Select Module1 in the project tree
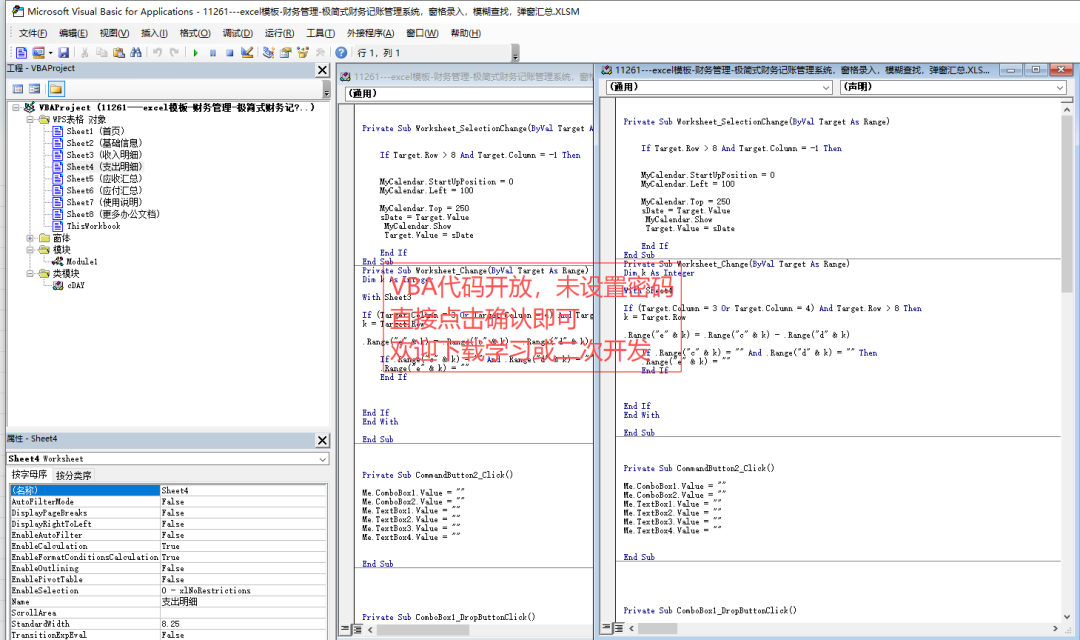The image size is (1080, 640). [x=81, y=262]
